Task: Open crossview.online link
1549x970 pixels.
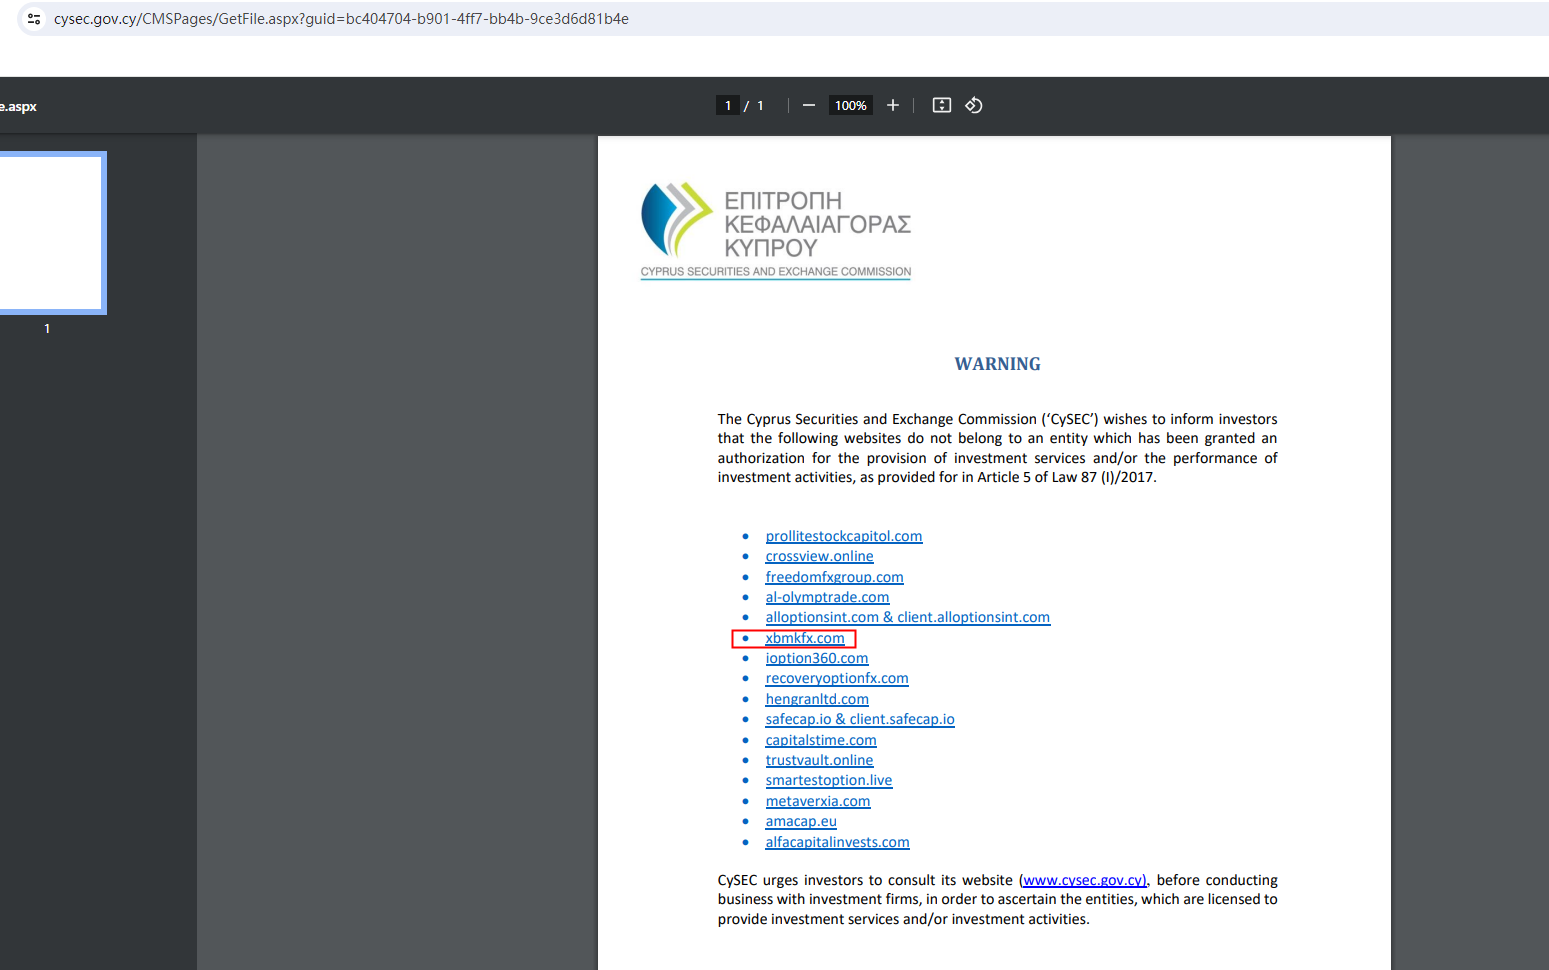Action: click(819, 556)
